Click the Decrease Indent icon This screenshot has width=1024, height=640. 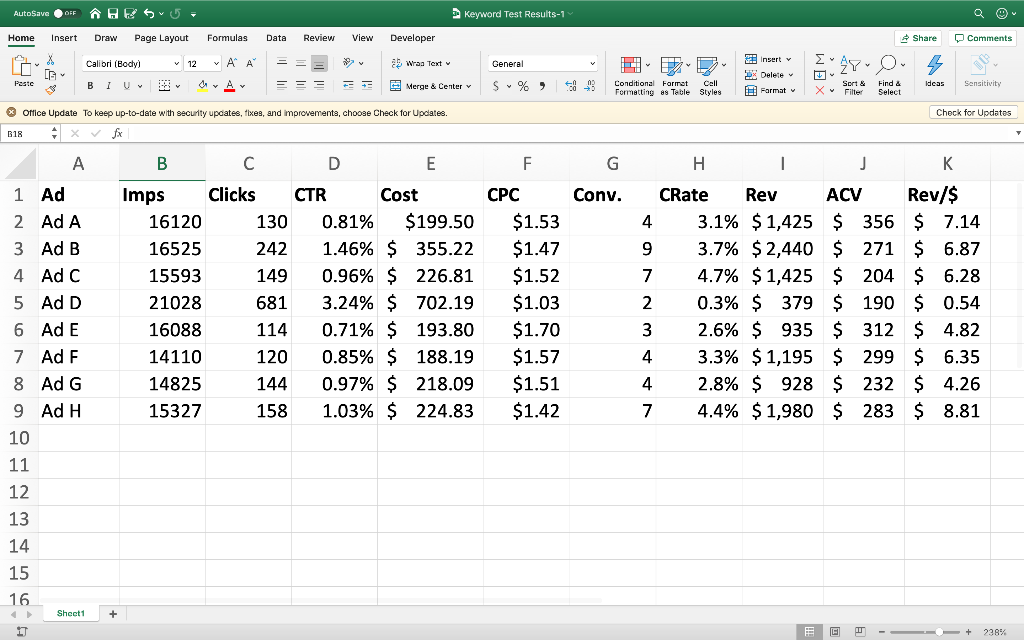348,86
